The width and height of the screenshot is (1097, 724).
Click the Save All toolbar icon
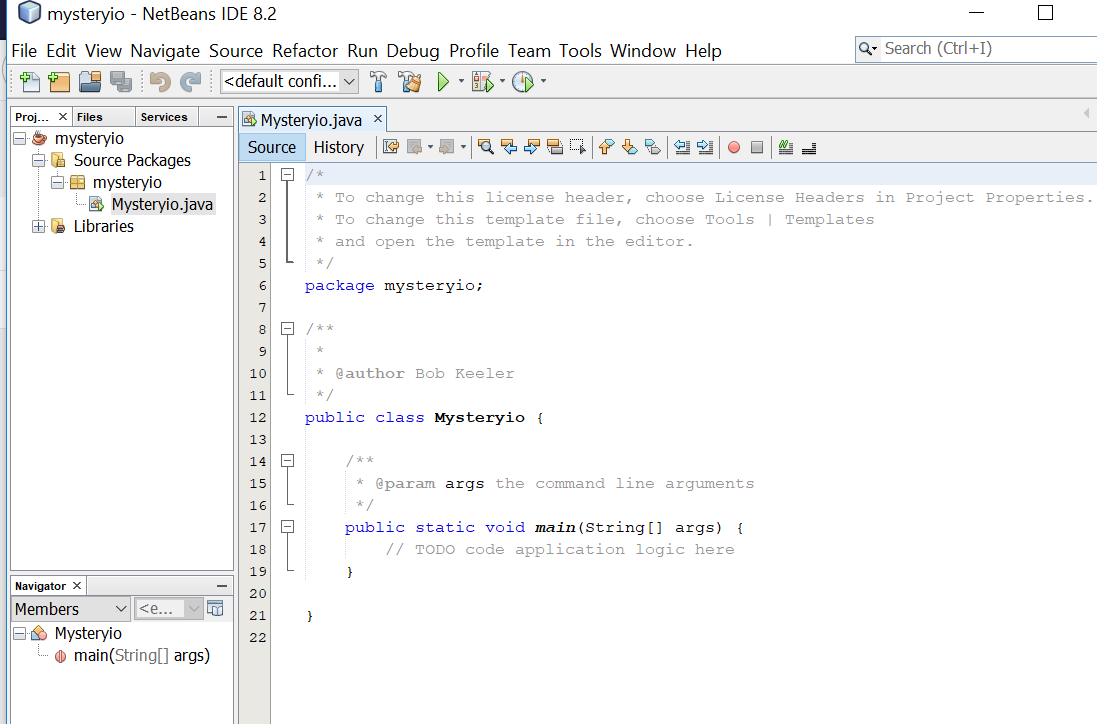click(120, 82)
